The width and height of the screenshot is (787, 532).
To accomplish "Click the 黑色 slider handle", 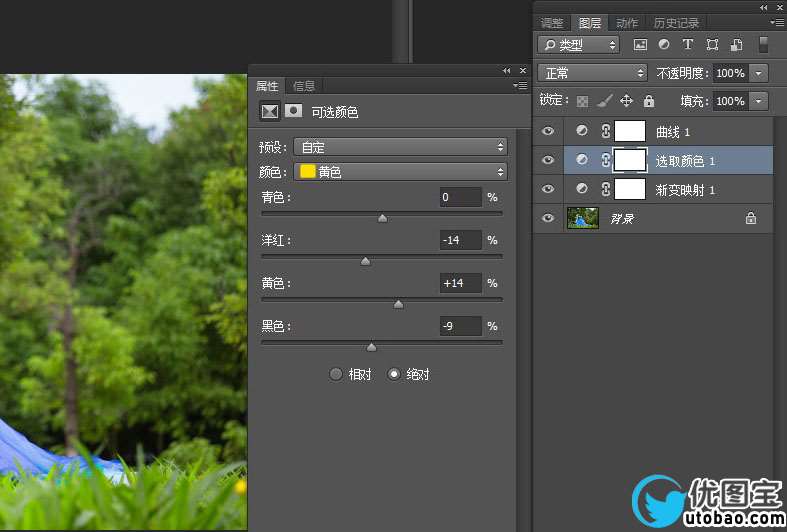I will coord(371,347).
